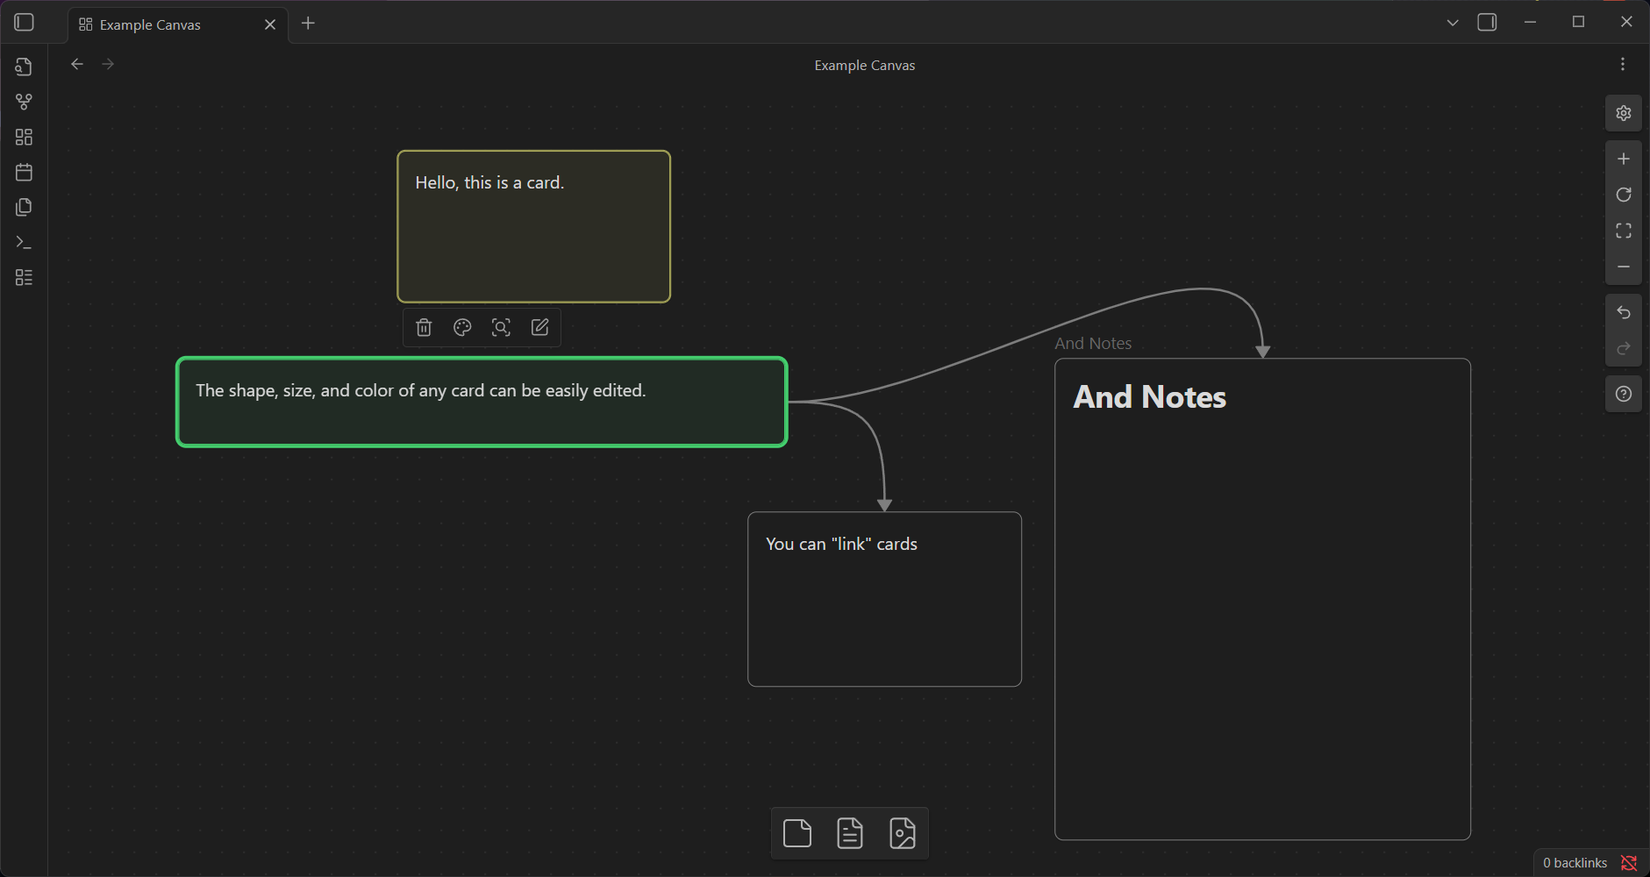
Task: Zoom in on the canvas with the plus button
Action: 1623,159
